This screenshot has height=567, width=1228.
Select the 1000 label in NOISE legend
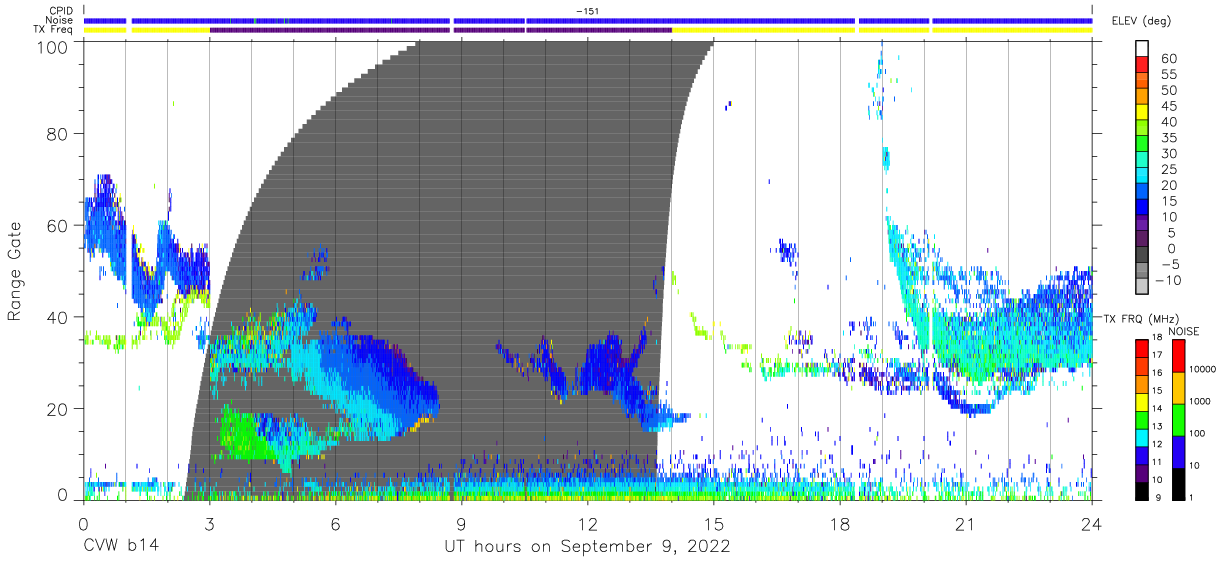(1199, 402)
